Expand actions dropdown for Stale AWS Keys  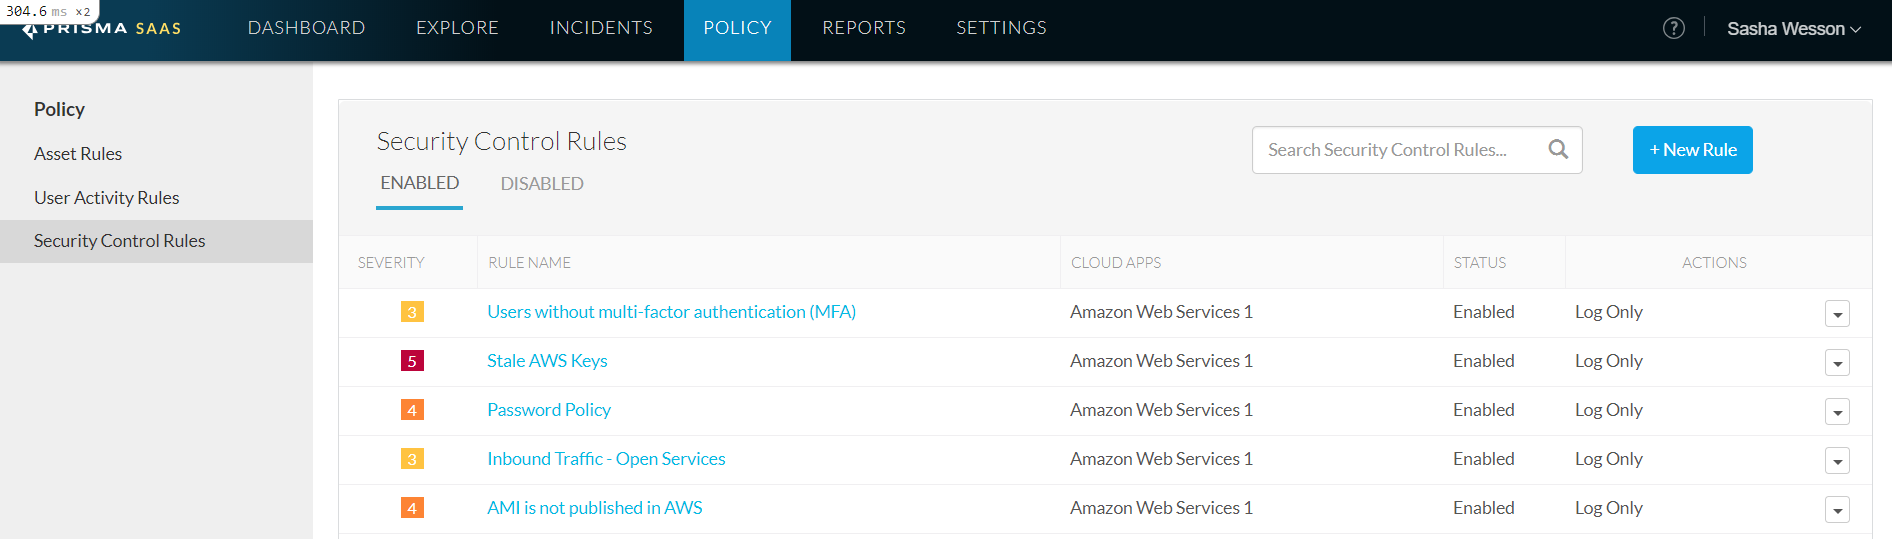1836,363
